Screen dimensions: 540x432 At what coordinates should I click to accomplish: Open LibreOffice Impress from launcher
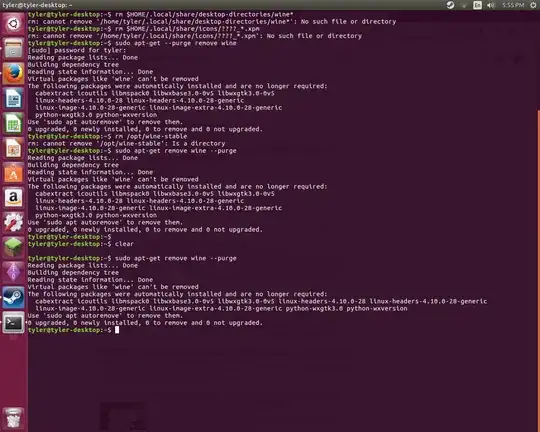13,148
